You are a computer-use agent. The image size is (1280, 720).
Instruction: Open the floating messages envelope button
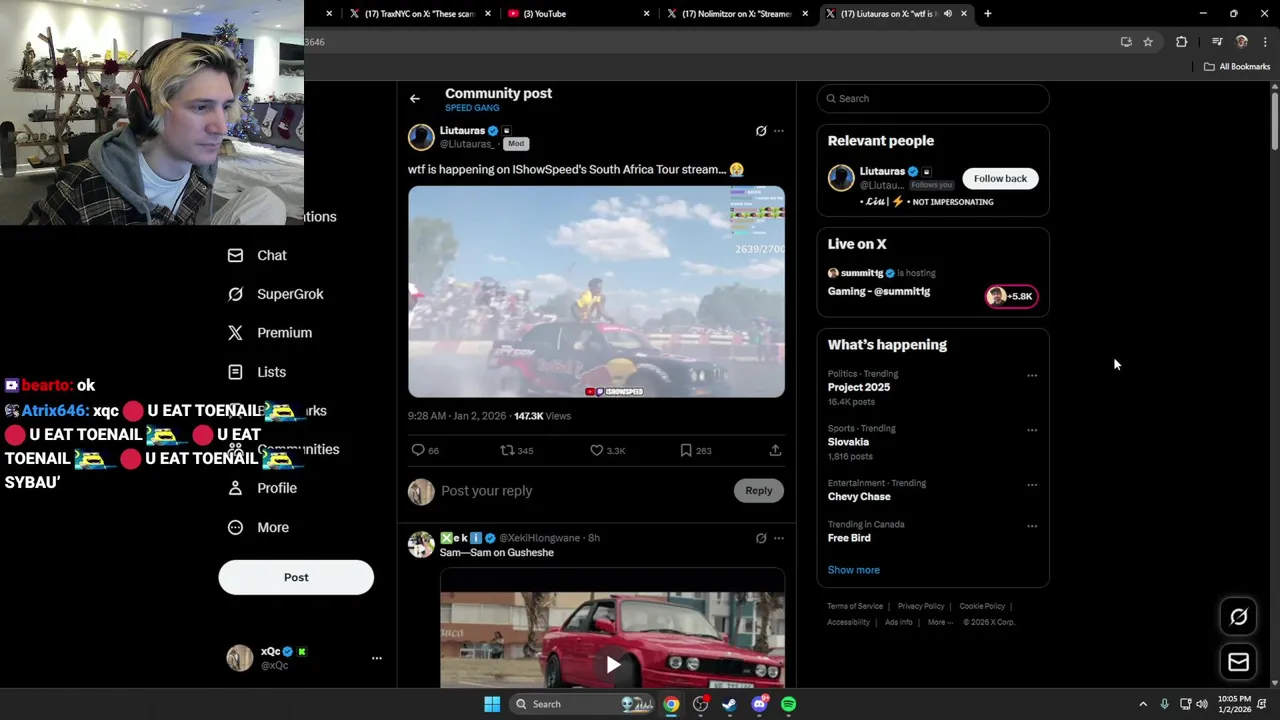1238,662
